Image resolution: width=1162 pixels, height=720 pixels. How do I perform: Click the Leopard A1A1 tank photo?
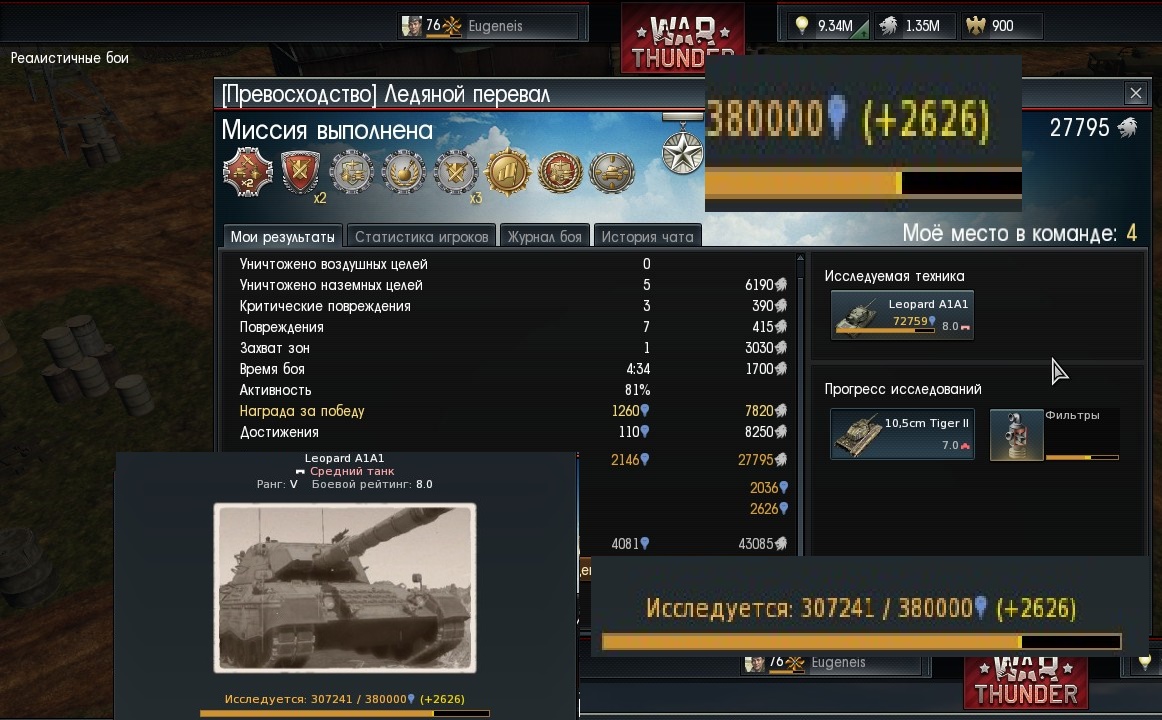(345, 587)
